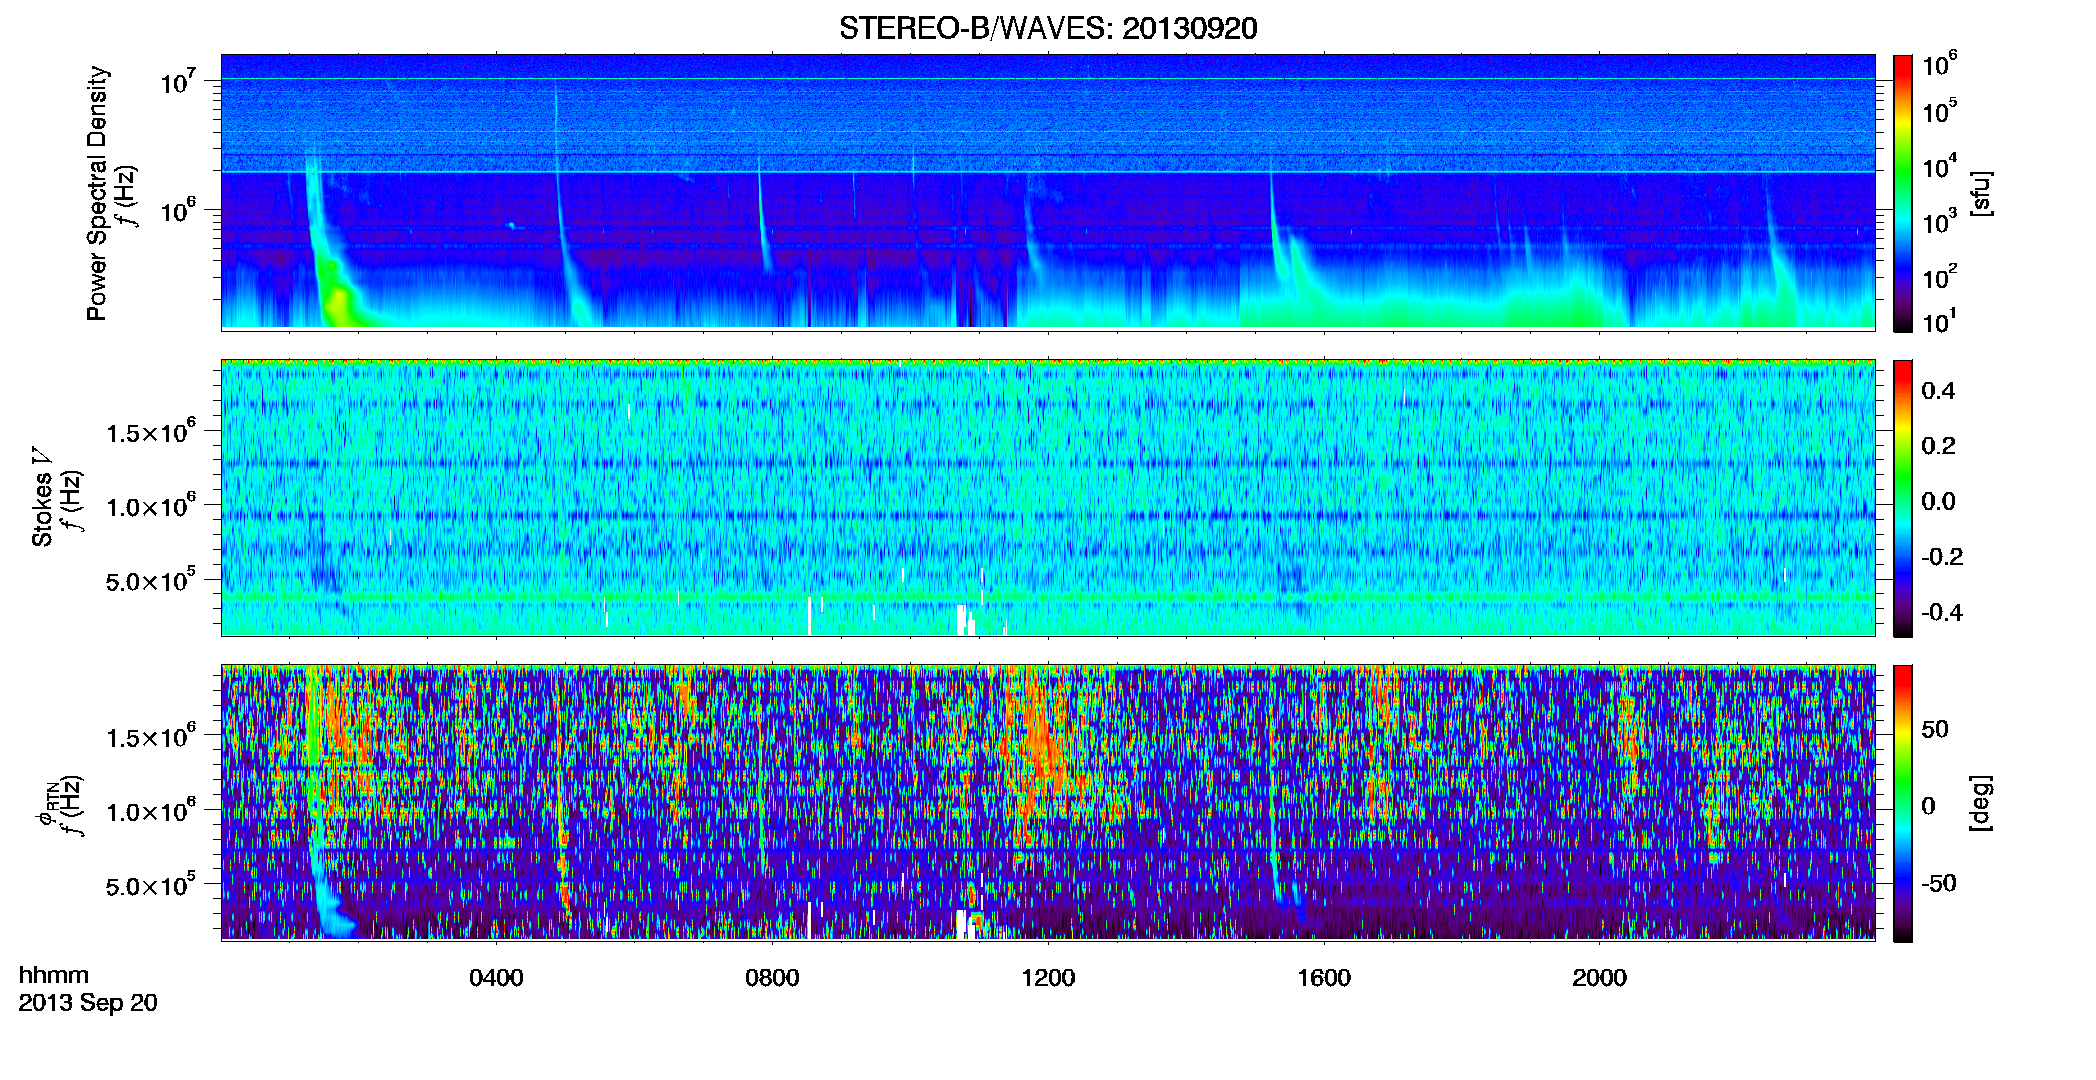Select the 0.4 label on Stokes color bar

[x=1938, y=391]
